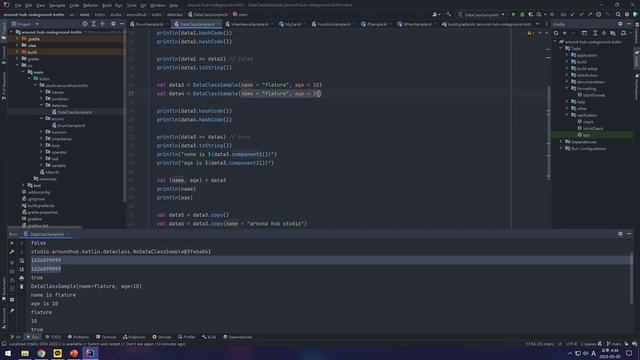Open Gradle panel settings gear
640x360 pixels.
point(620,24)
